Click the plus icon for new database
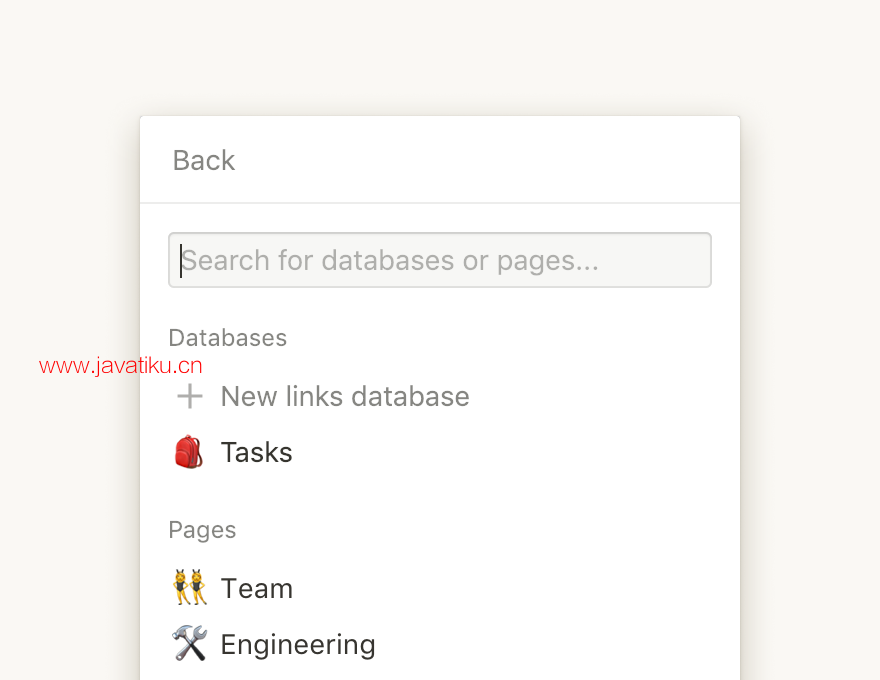 point(190,397)
